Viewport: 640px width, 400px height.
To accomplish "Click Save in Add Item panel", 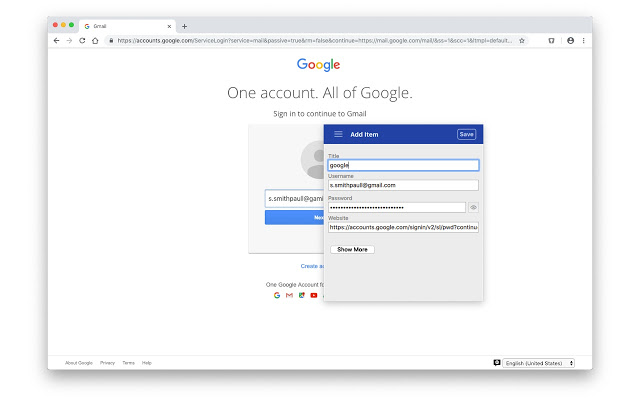I will coord(467,134).
